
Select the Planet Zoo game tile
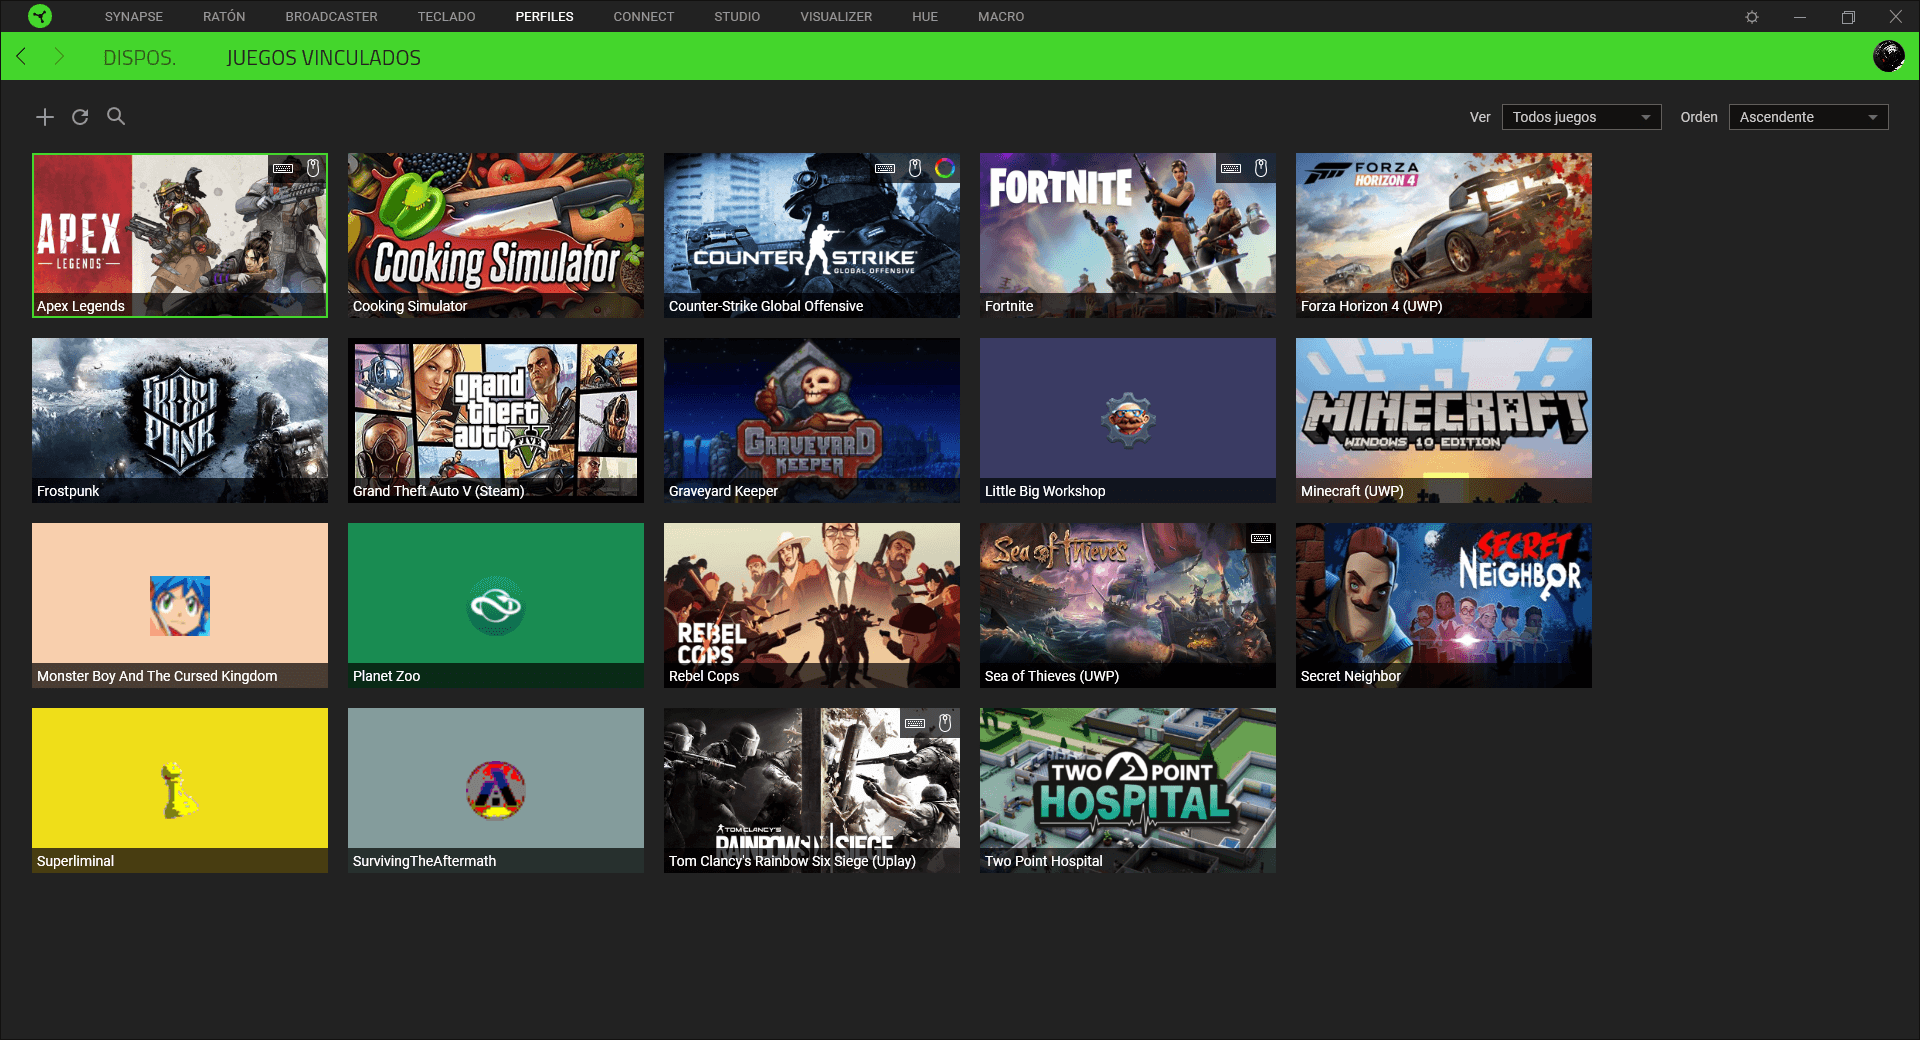pyautogui.click(x=496, y=605)
